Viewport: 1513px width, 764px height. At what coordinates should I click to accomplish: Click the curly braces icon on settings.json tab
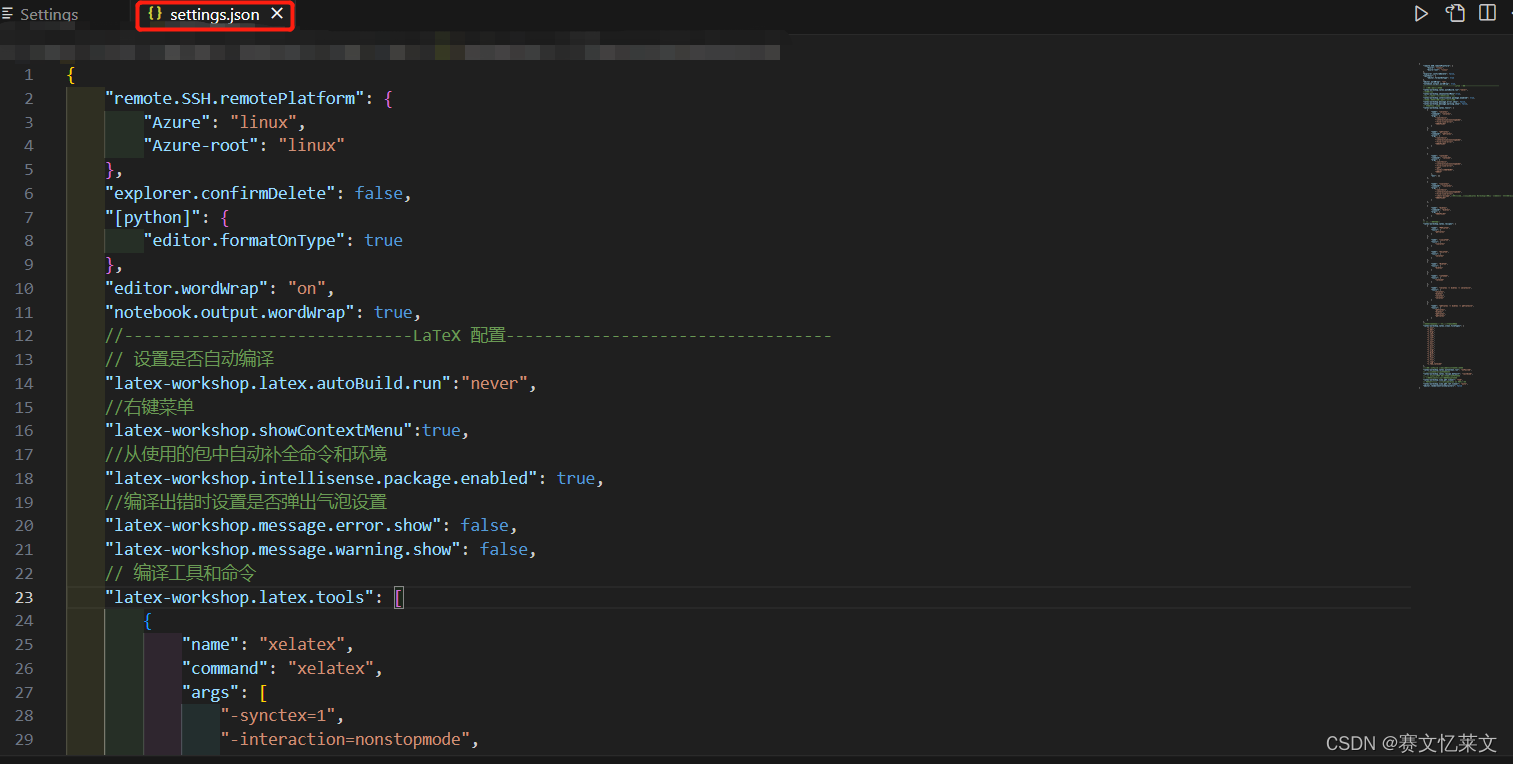click(154, 15)
